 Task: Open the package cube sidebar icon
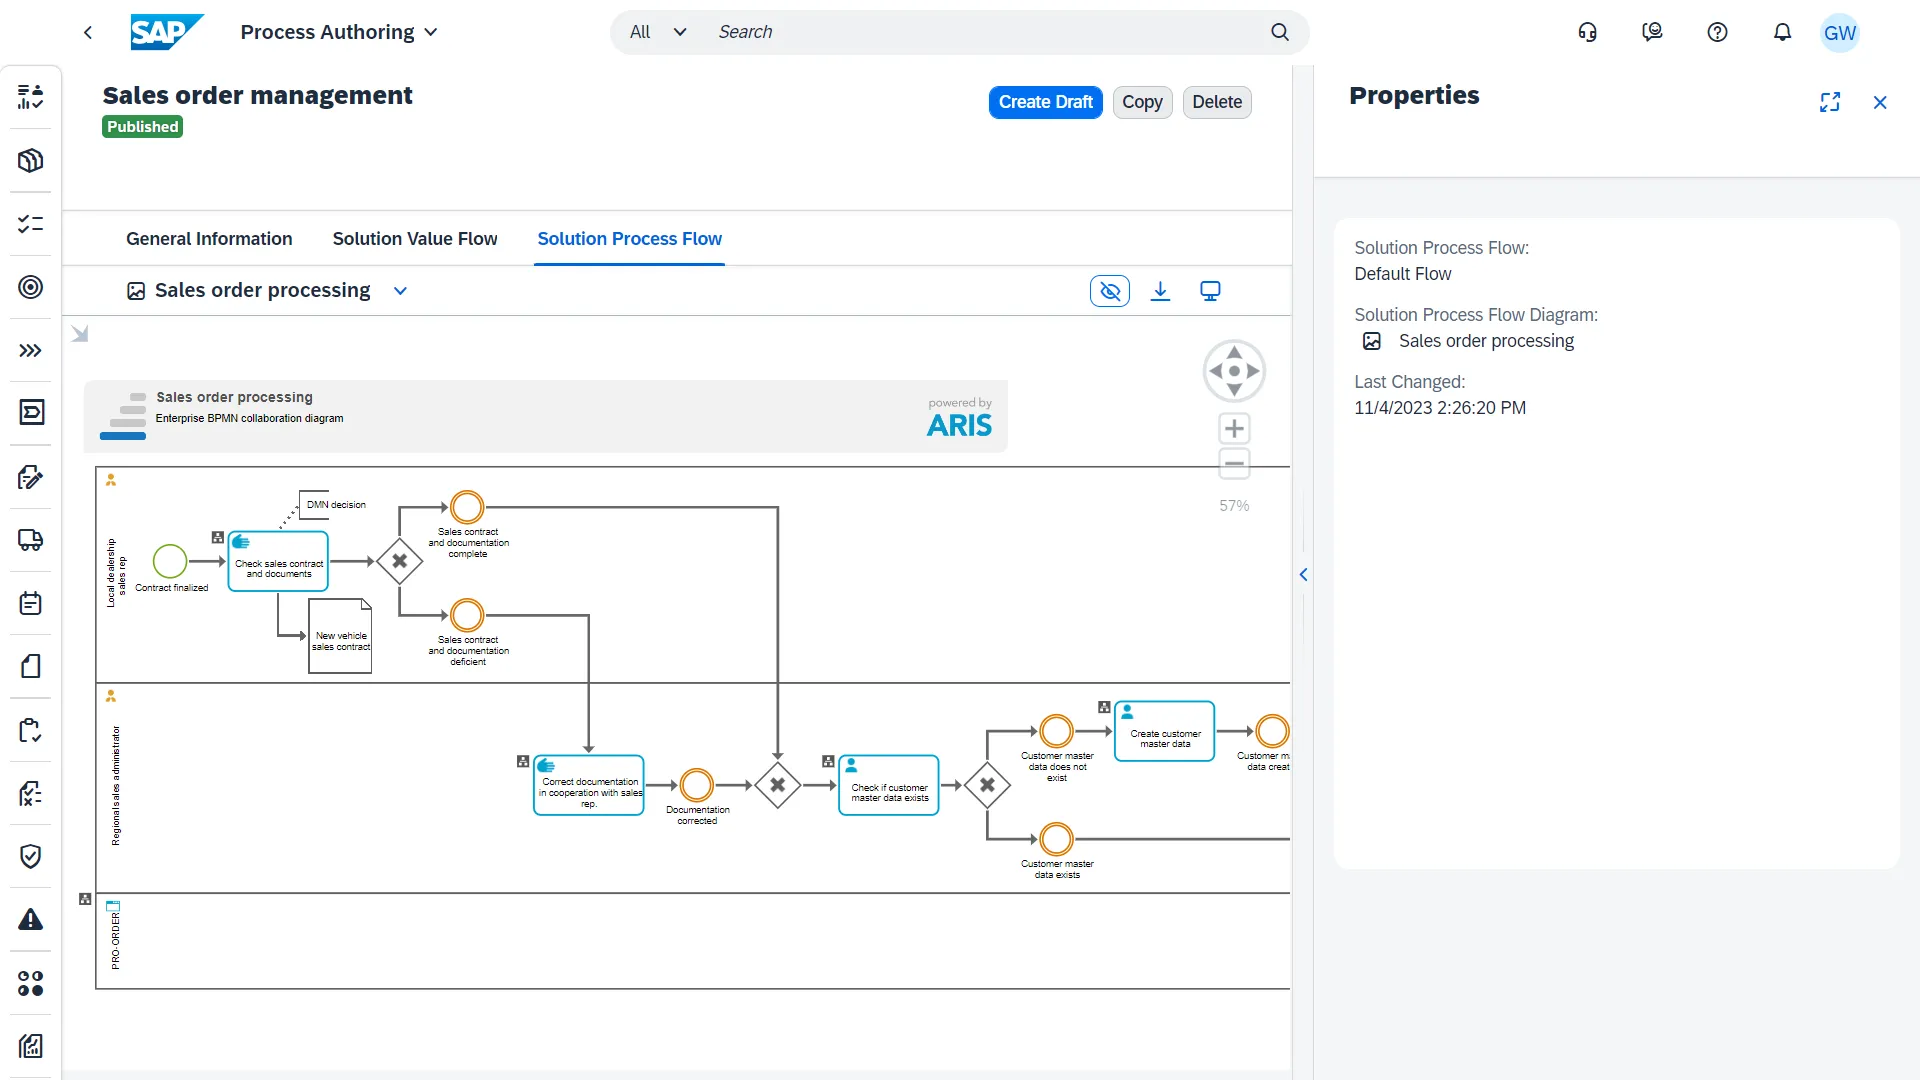pos(31,161)
